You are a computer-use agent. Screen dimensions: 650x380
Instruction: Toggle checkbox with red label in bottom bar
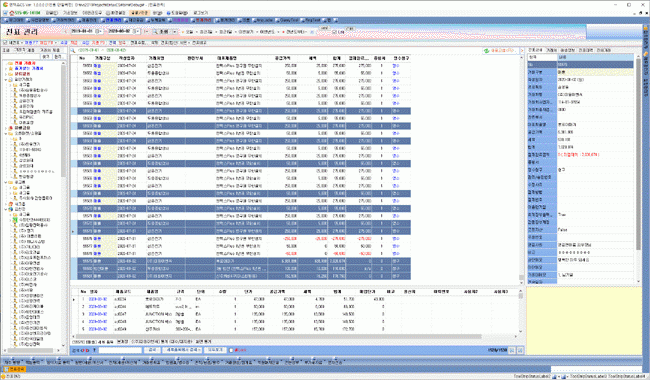pyautogui.click(x=231, y=350)
